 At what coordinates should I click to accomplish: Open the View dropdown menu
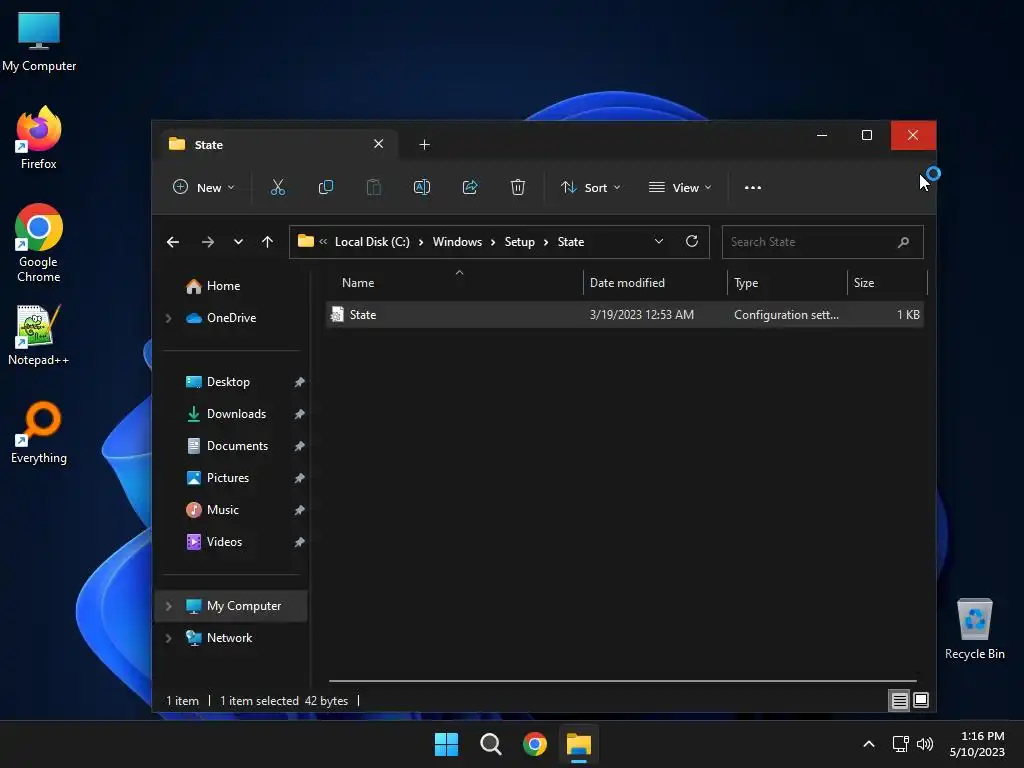pyautogui.click(x=680, y=187)
